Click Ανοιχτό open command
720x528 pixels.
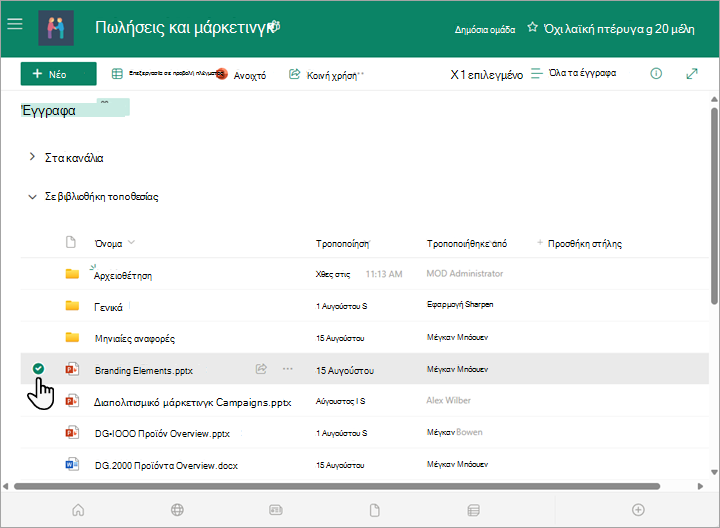(250, 75)
